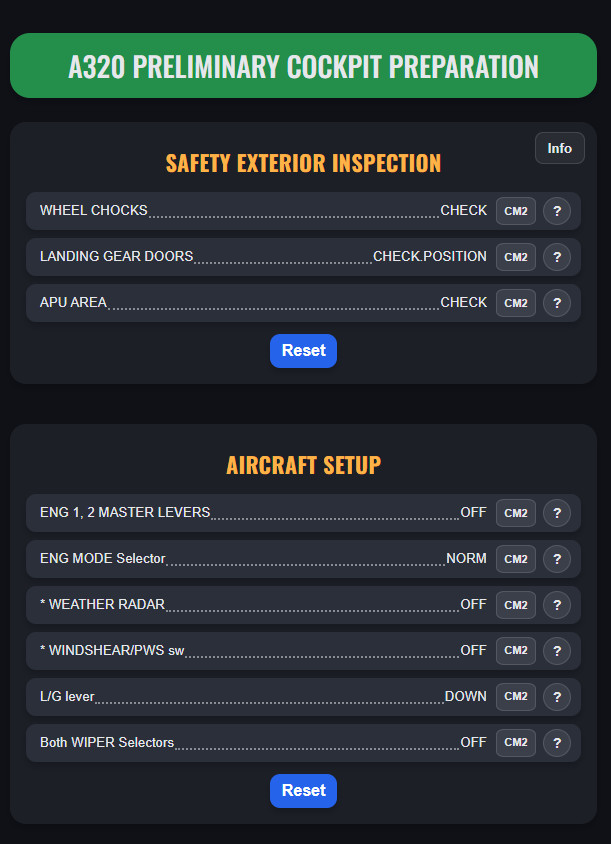Open help for L/G lever item

557,697
